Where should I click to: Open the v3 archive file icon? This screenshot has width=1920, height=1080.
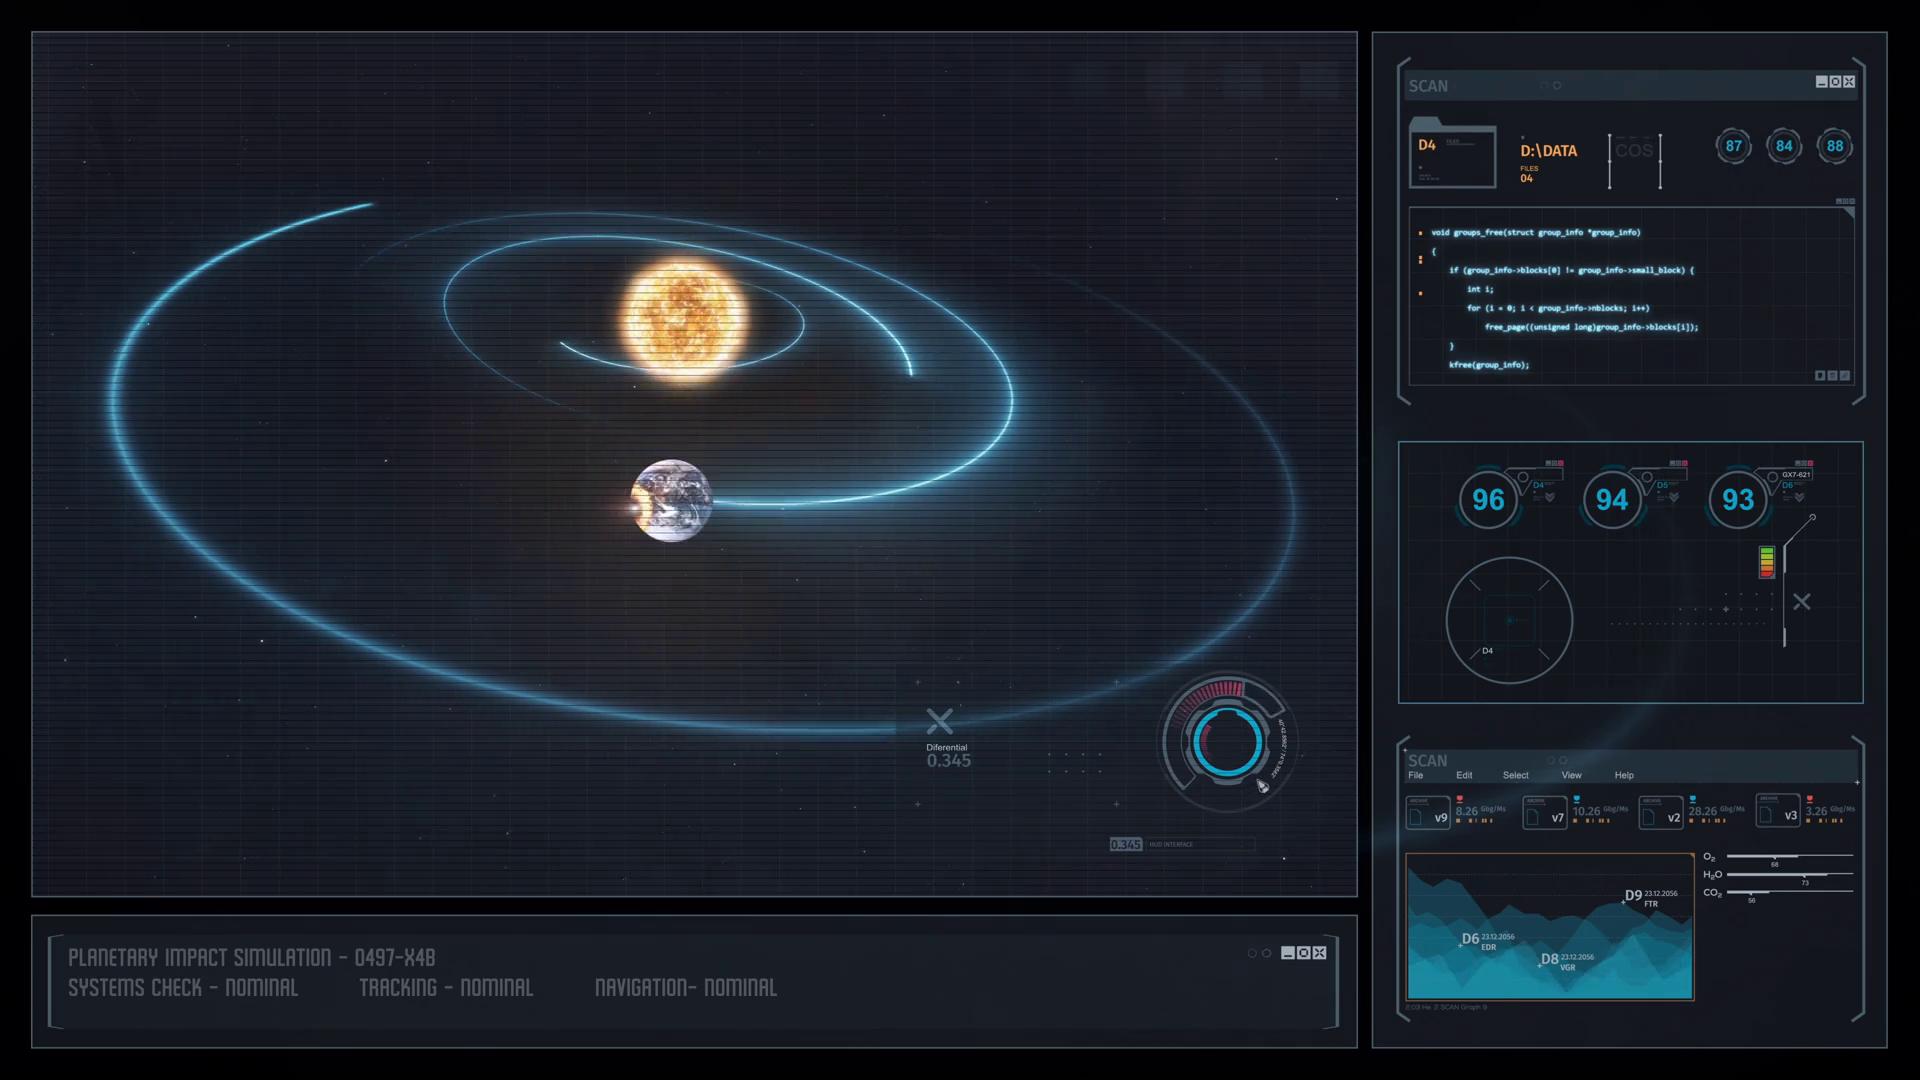pos(1777,811)
